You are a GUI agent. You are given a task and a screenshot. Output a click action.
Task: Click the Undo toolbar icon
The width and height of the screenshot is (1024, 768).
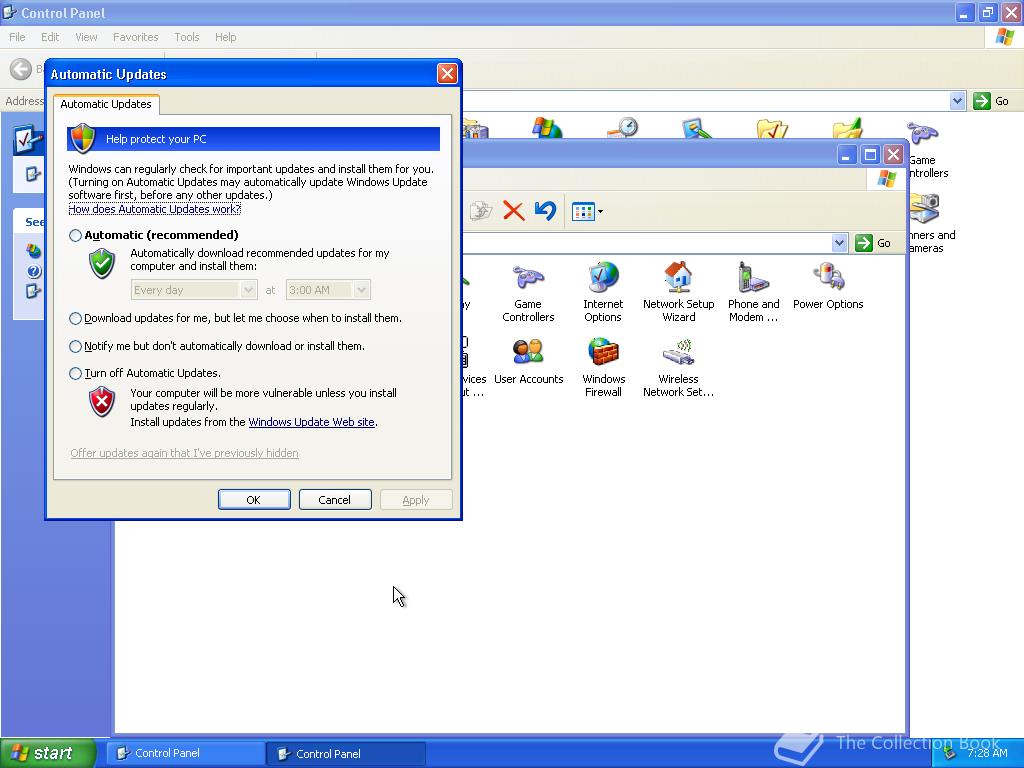544,211
